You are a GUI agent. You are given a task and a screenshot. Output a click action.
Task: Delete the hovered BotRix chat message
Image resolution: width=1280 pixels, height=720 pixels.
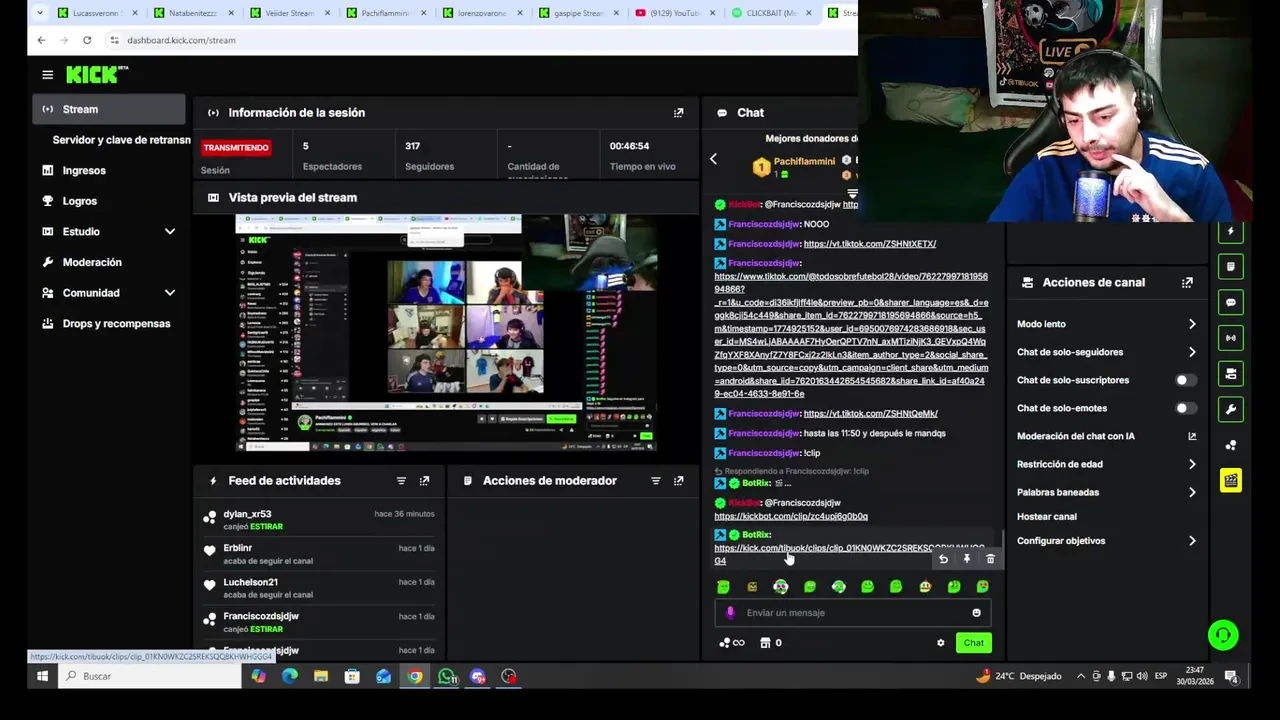click(x=990, y=560)
